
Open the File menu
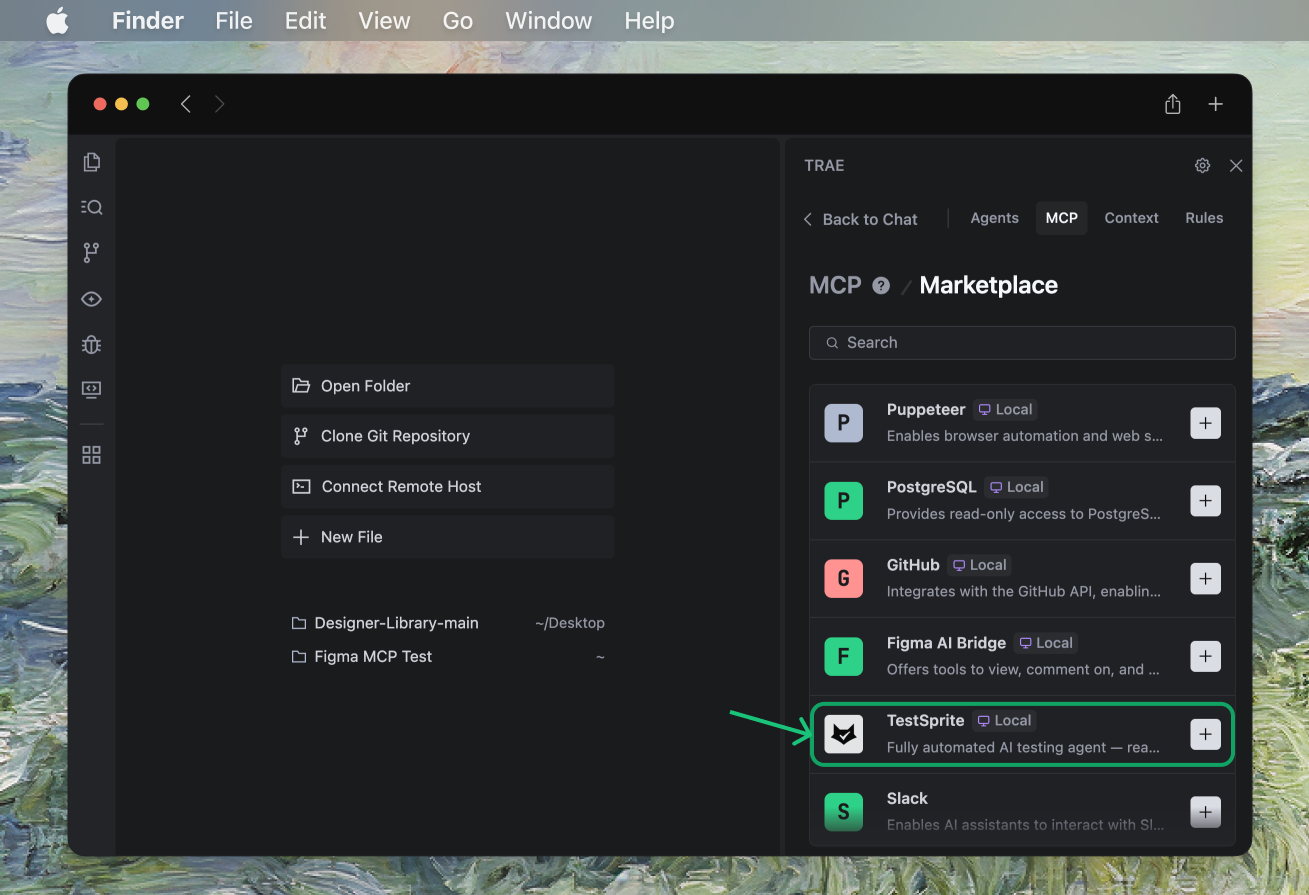[x=234, y=20]
